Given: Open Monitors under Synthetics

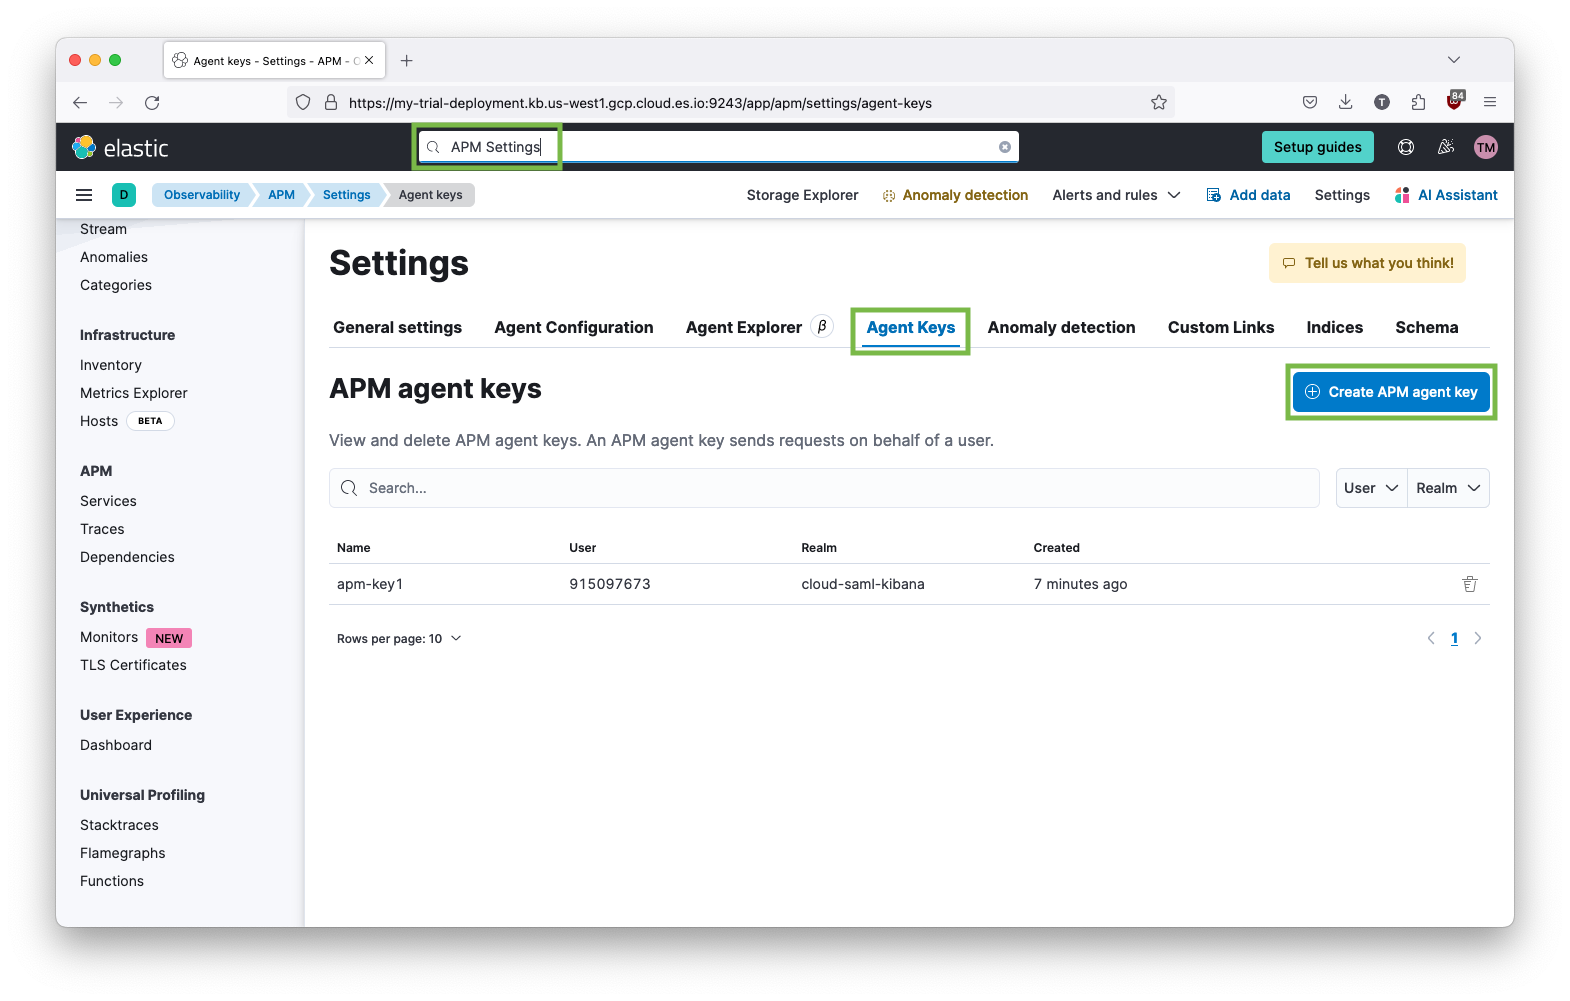Looking at the screenshot, I should pyautogui.click(x=109, y=637).
